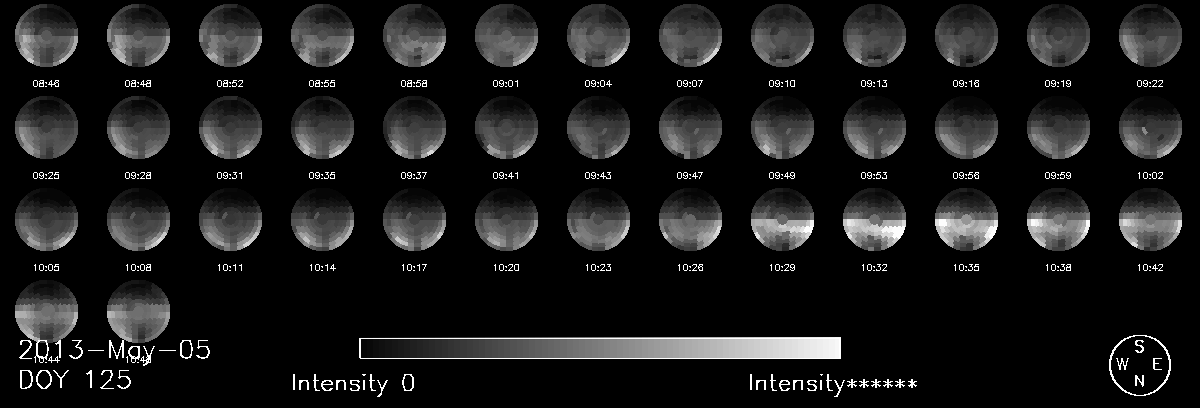
Task: Select the 09:31 image frame
Action: coord(231,128)
